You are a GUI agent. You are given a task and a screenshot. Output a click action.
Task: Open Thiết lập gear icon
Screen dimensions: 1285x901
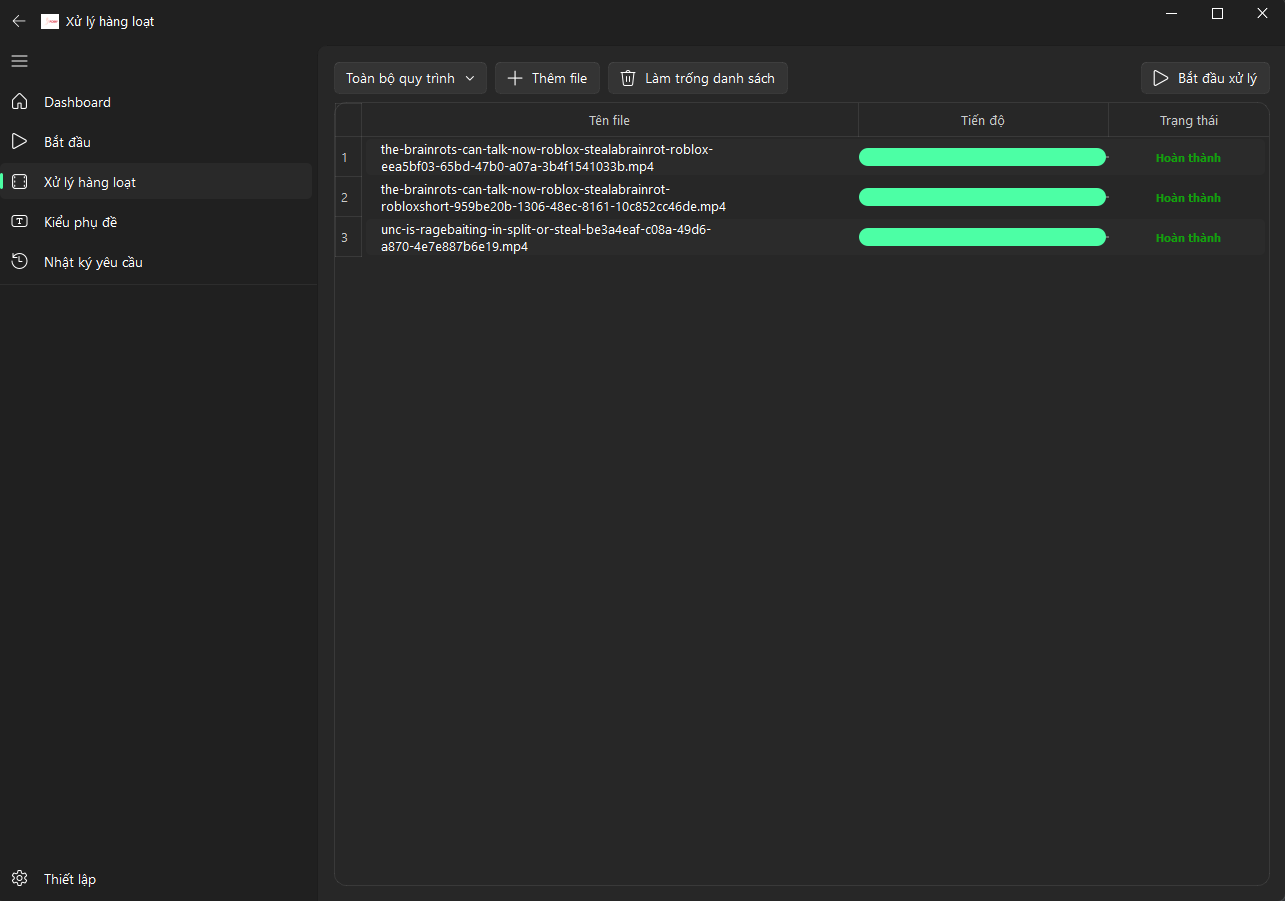tap(19, 879)
